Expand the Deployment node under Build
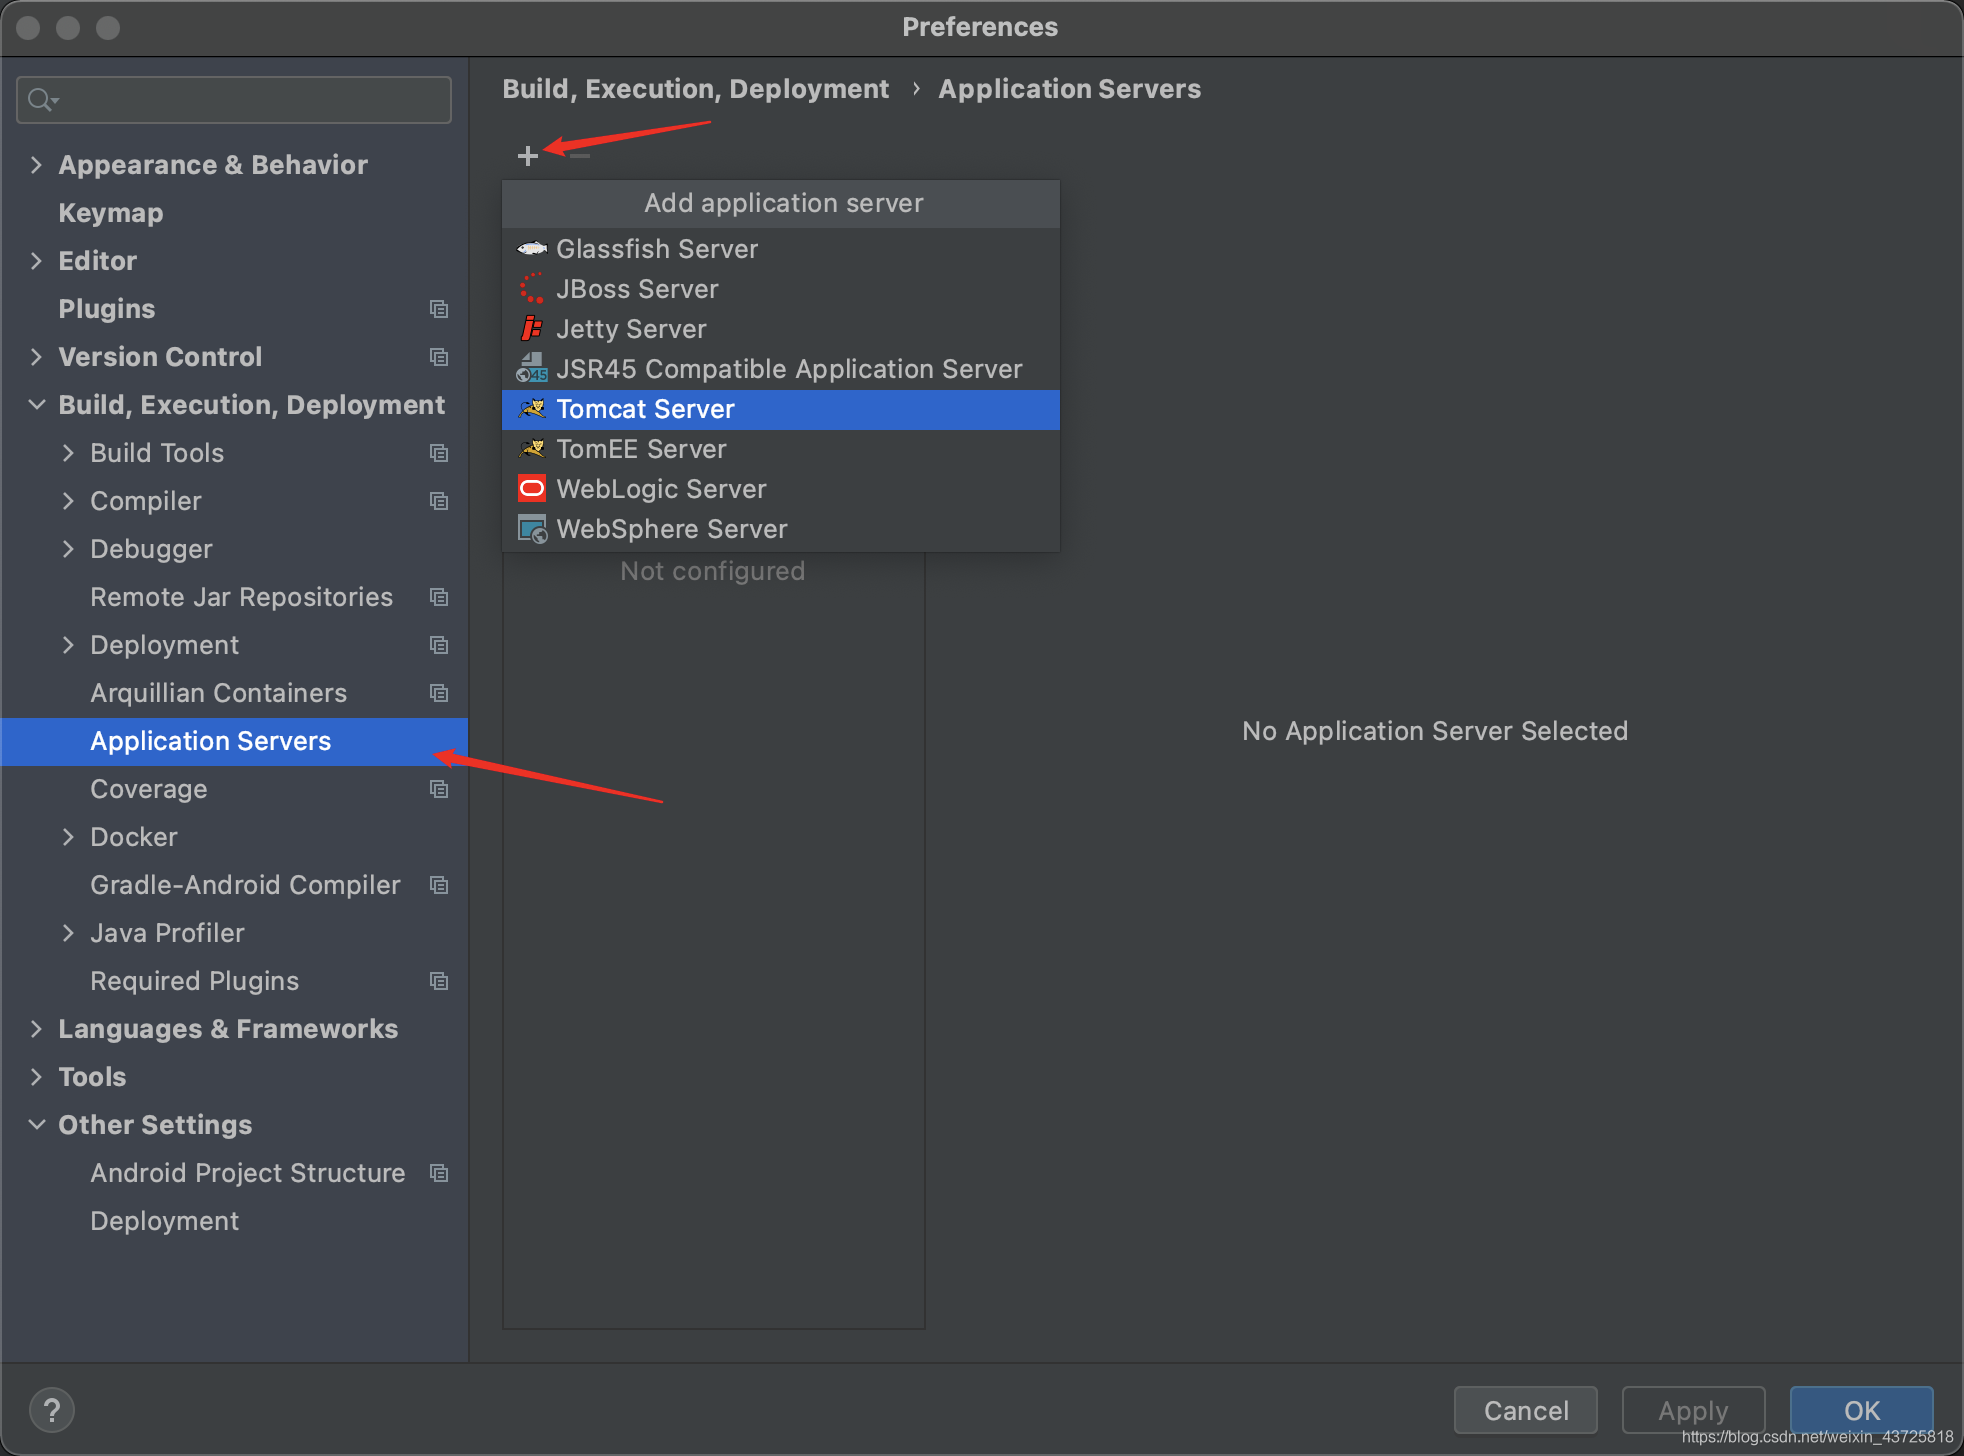1964x1456 pixels. 68,645
